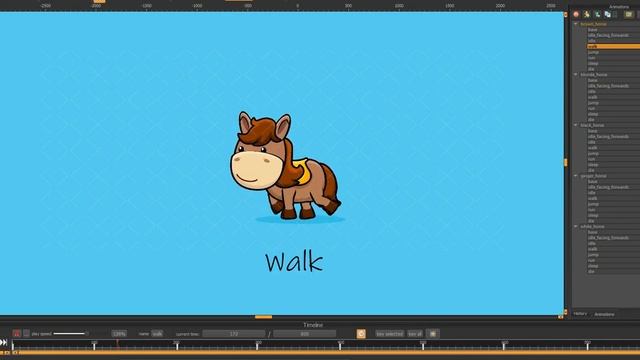Click the key selected button
Viewport: 640px width, 360px height.
point(390,334)
